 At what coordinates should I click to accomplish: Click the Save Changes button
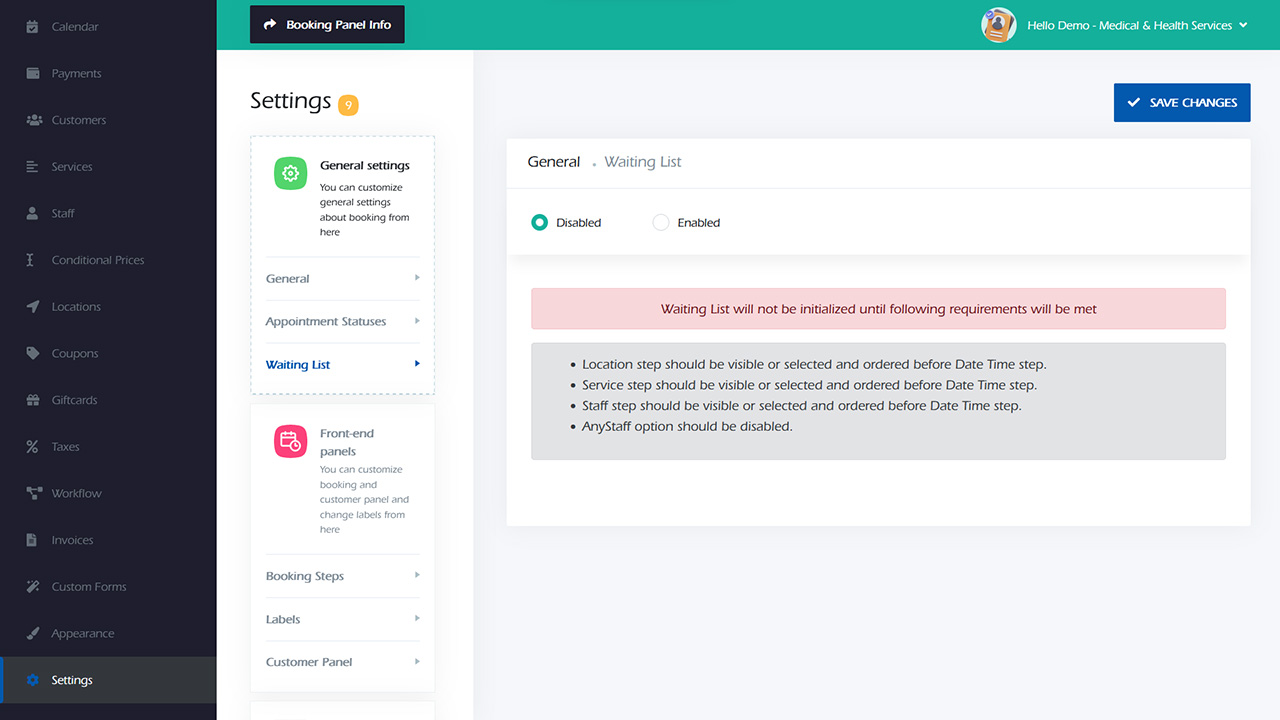point(1181,102)
